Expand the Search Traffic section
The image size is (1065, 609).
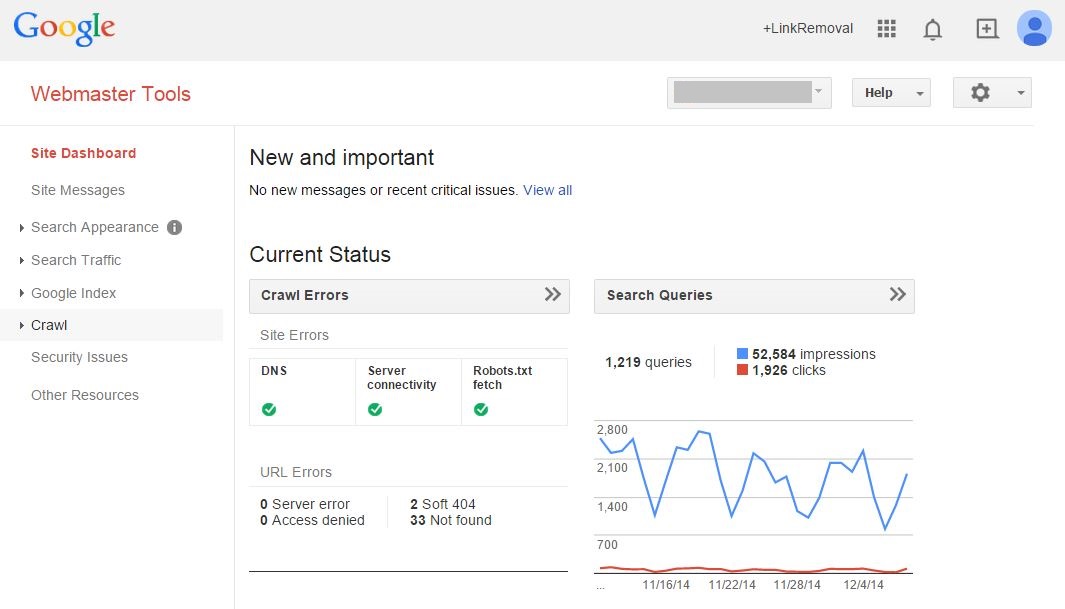[x=76, y=260]
